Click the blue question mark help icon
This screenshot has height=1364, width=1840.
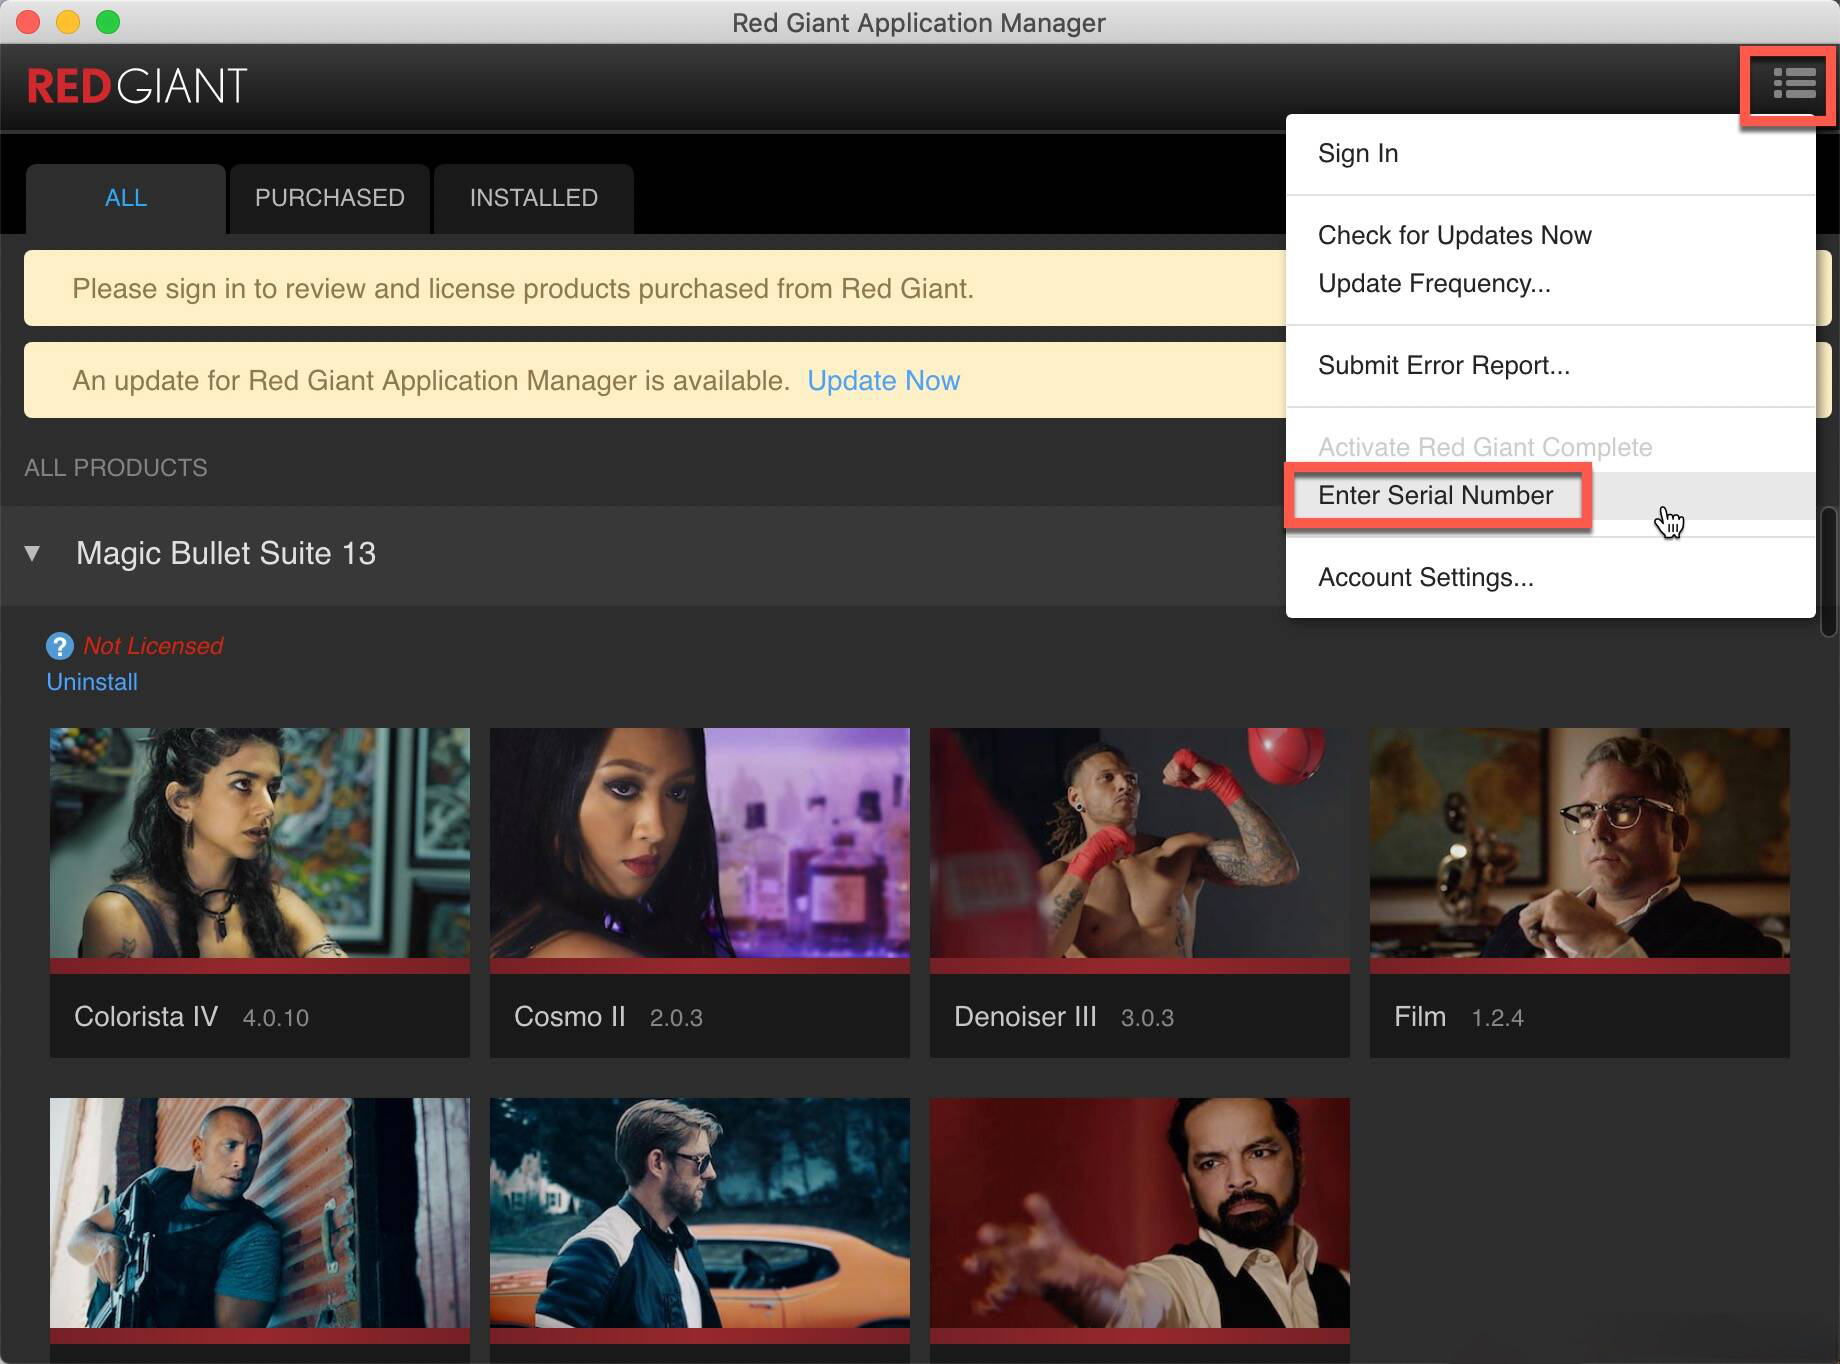(60, 646)
